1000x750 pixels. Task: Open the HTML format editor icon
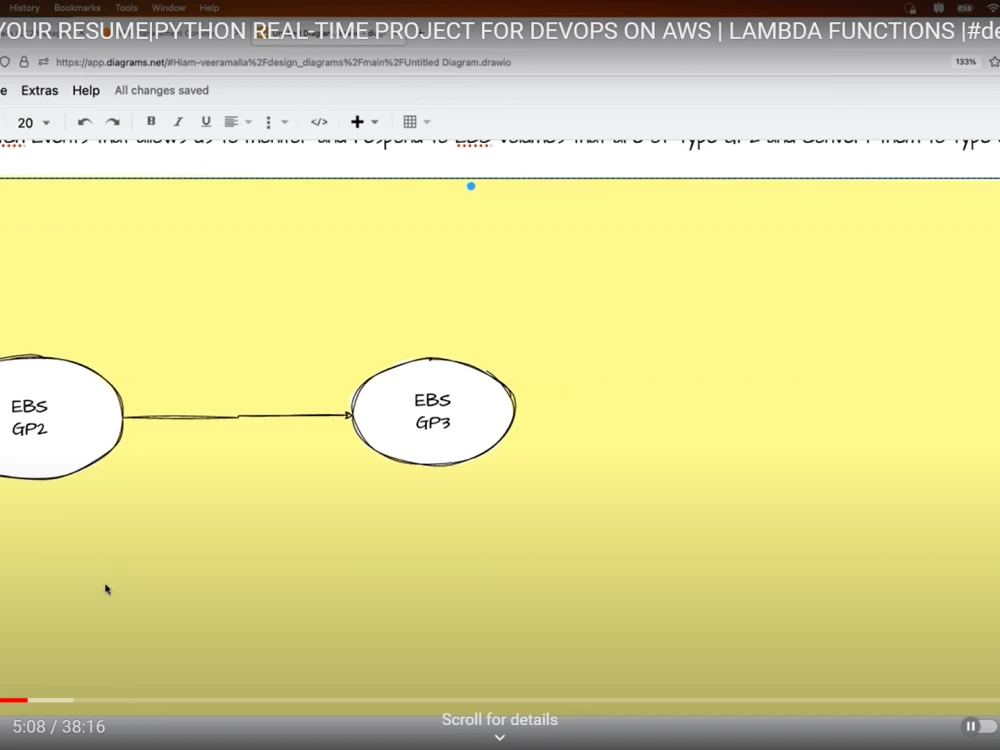pos(318,121)
